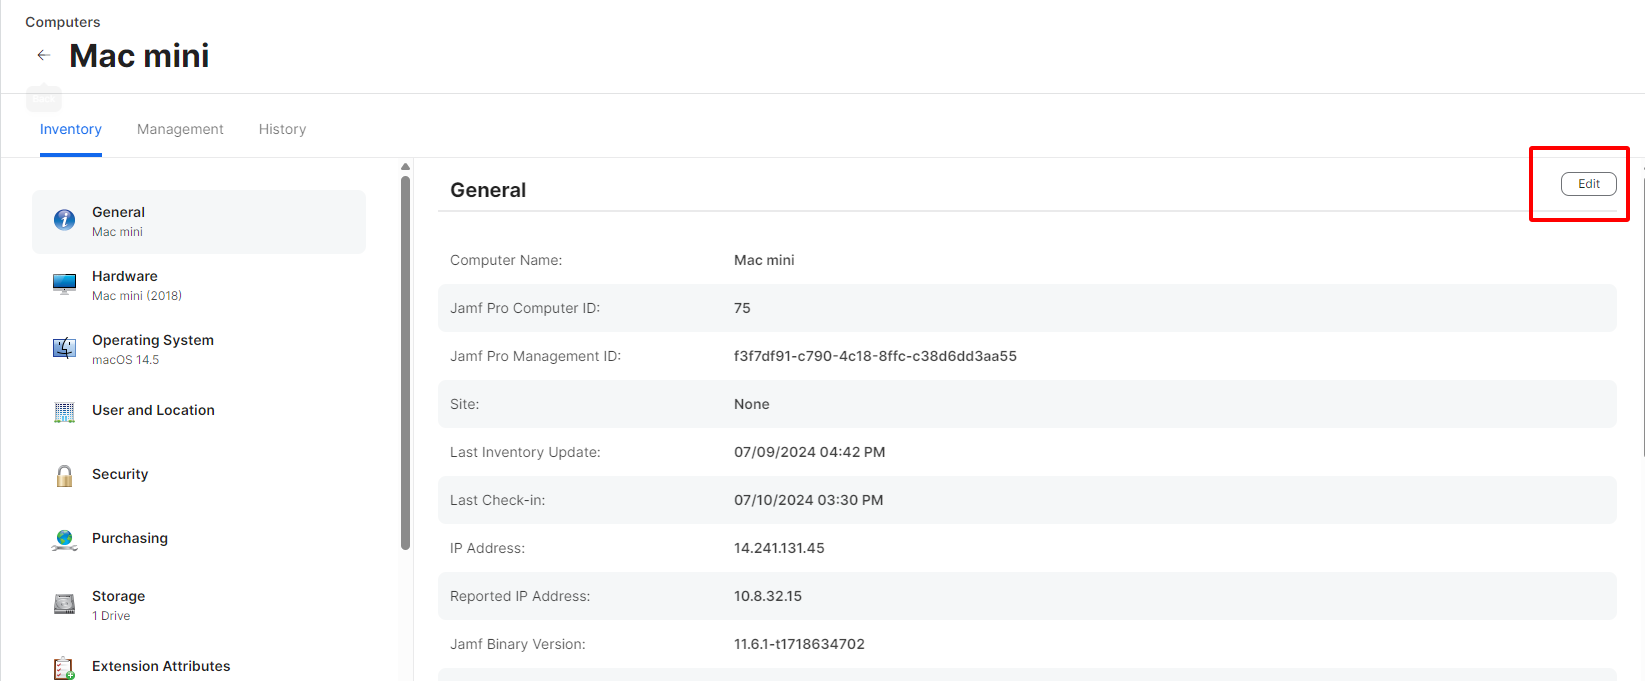Click the Hardware monitor icon
1645x681 pixels.
tap(64, 285)
